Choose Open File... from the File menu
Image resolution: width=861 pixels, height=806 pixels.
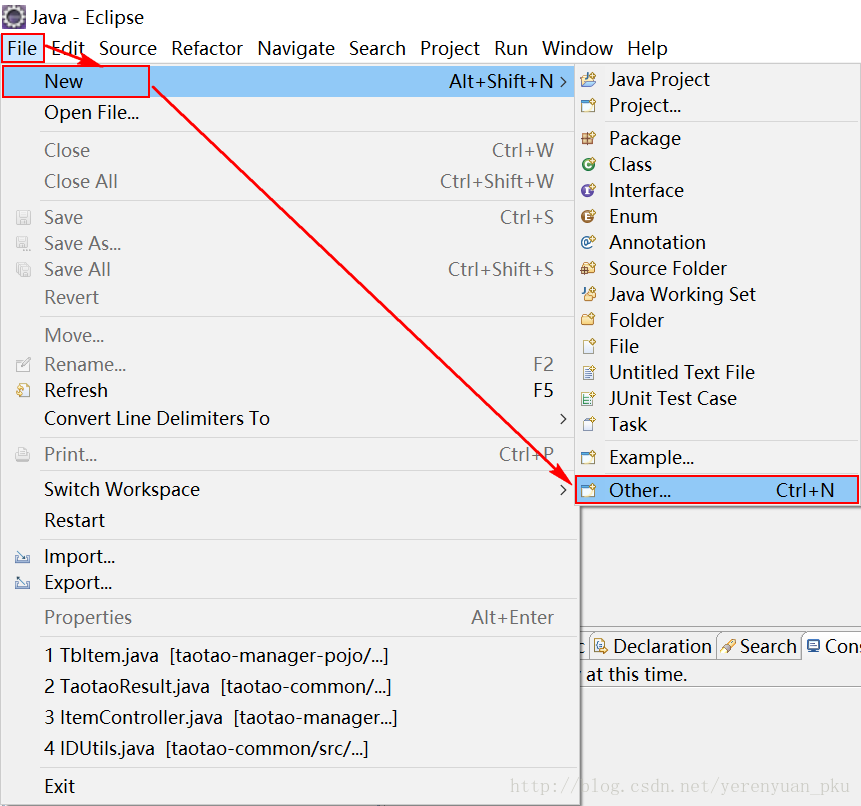(288, 113)
